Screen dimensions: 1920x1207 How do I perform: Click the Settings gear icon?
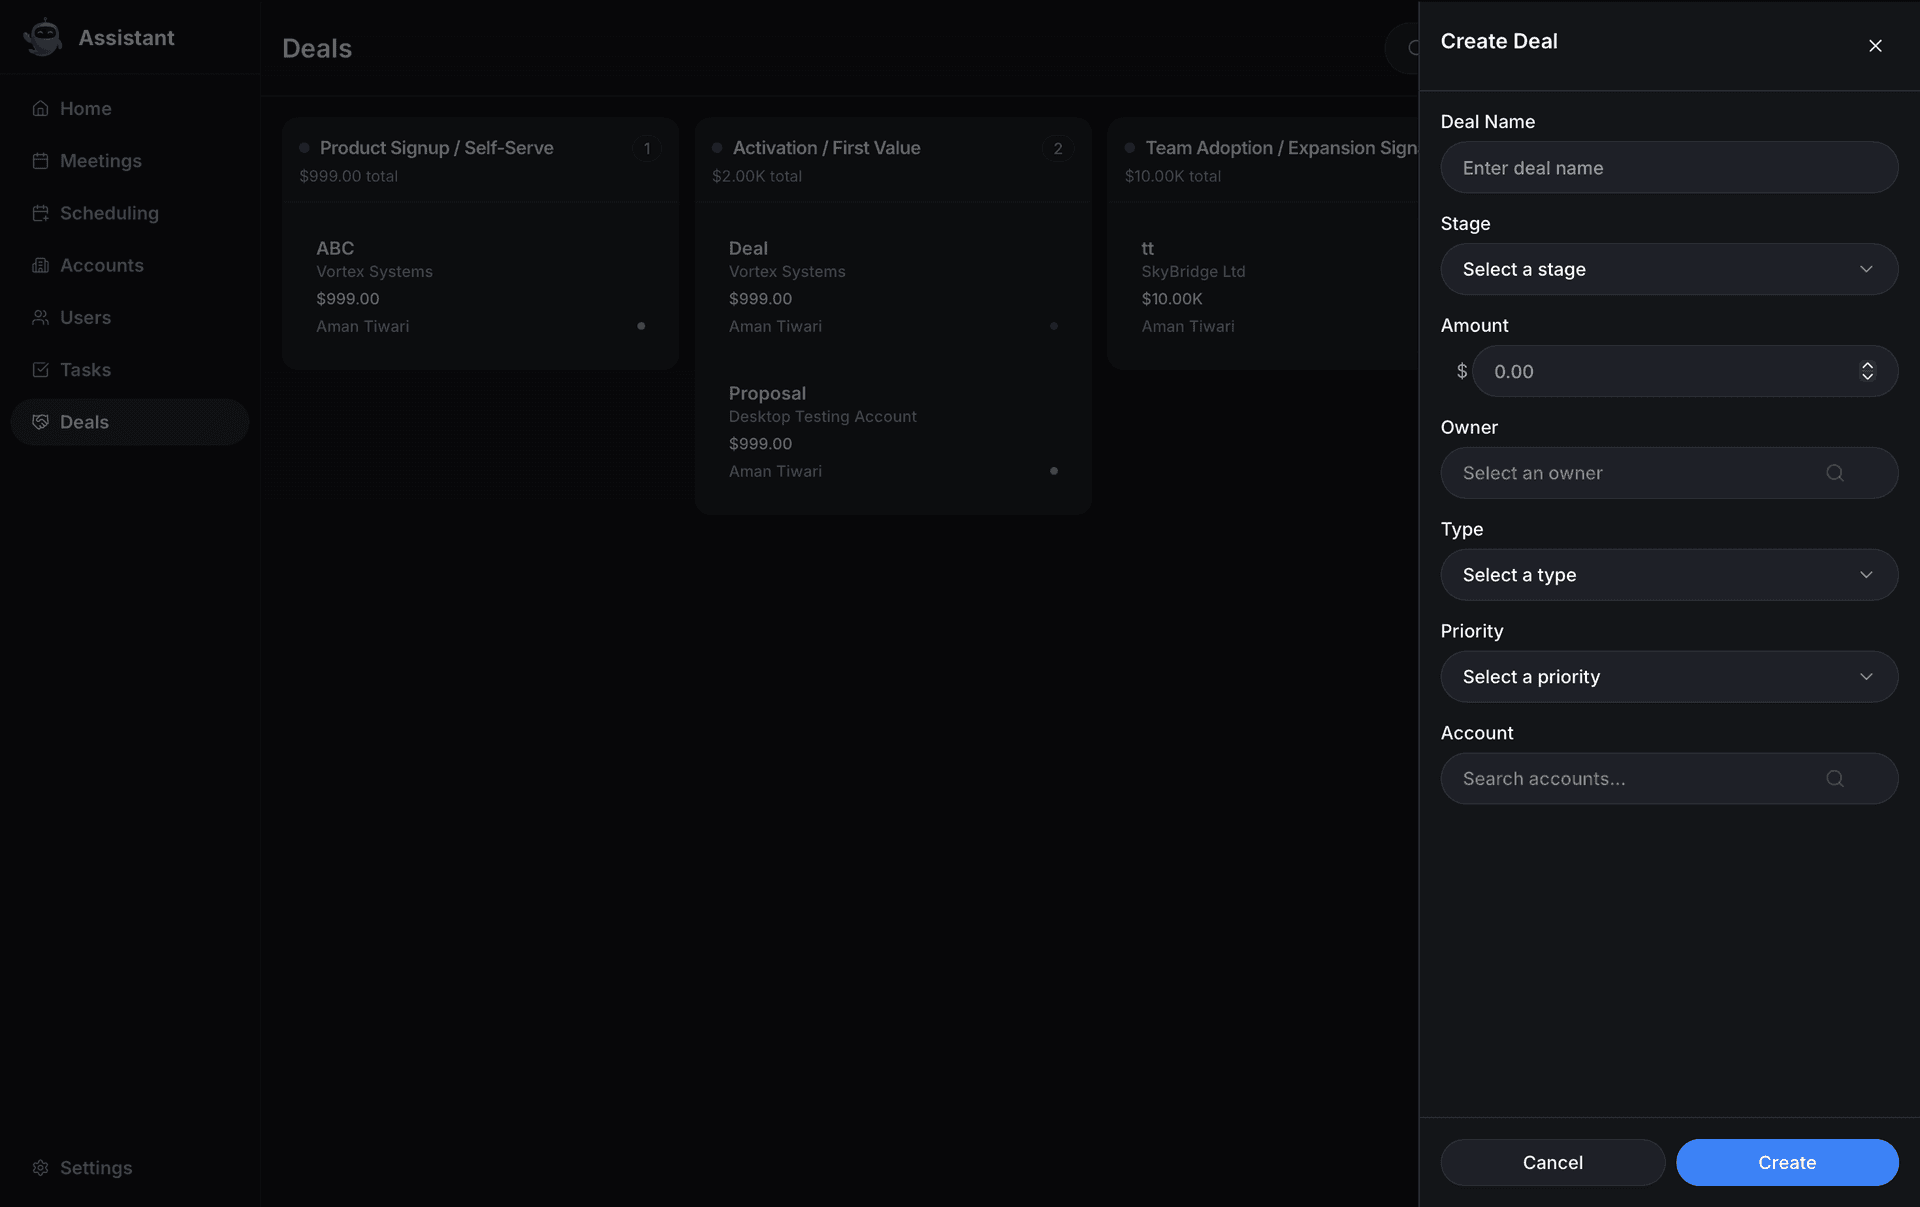pyautogui.click(x=40, y=1167)
